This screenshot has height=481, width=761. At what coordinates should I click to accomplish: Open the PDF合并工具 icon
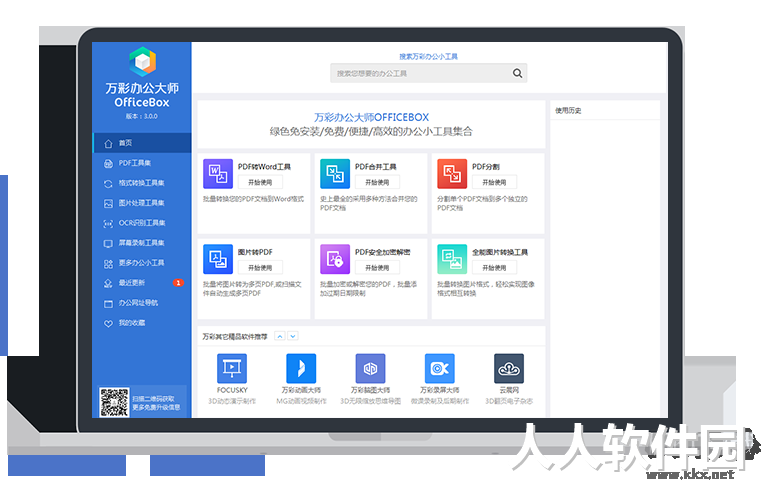click(335, 173)
